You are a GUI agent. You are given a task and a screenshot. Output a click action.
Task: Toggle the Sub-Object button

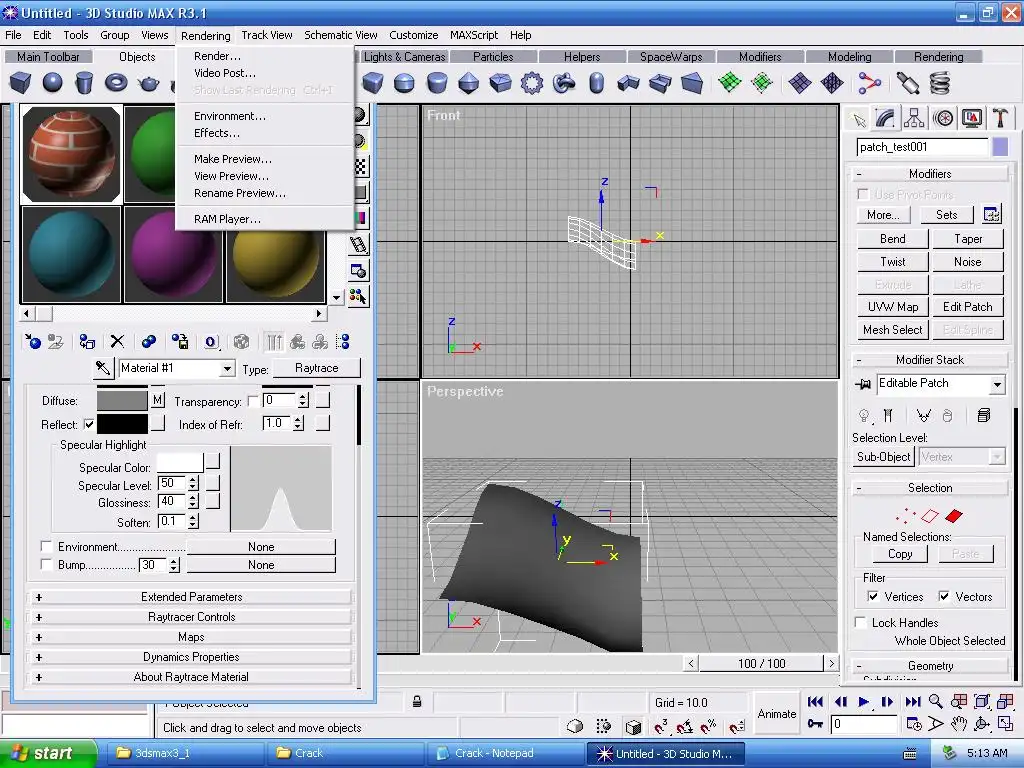point(884,457)
